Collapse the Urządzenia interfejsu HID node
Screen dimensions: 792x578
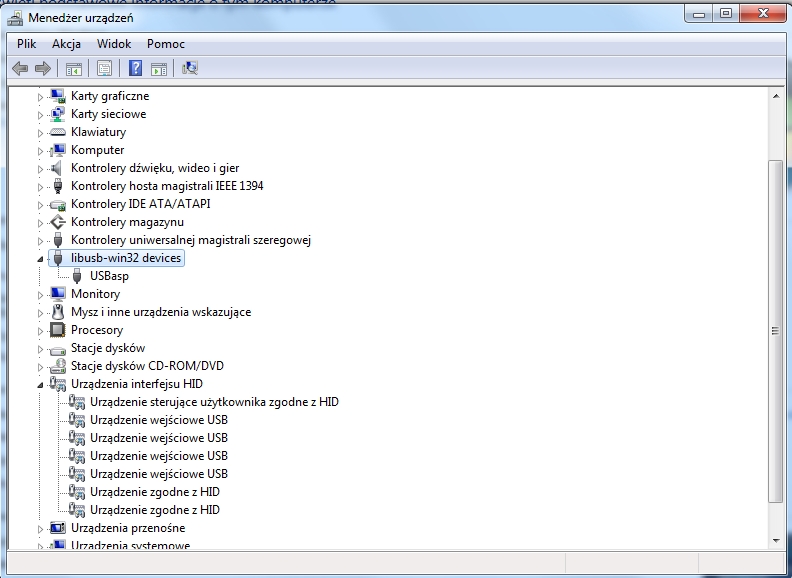pyautogui.click(x=40, y=385)
